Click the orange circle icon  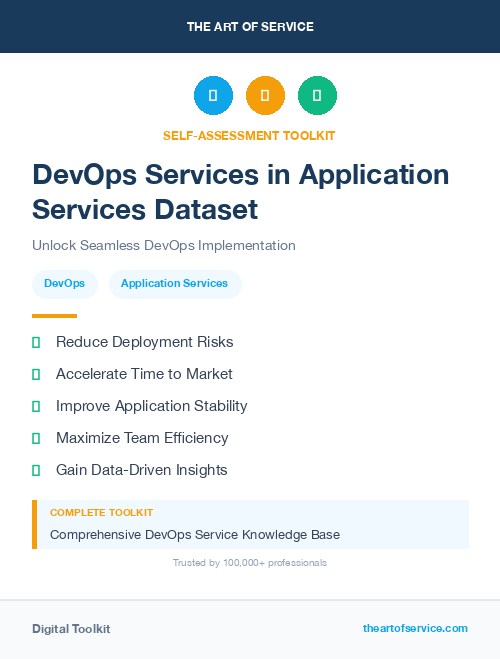pos(265,95)
